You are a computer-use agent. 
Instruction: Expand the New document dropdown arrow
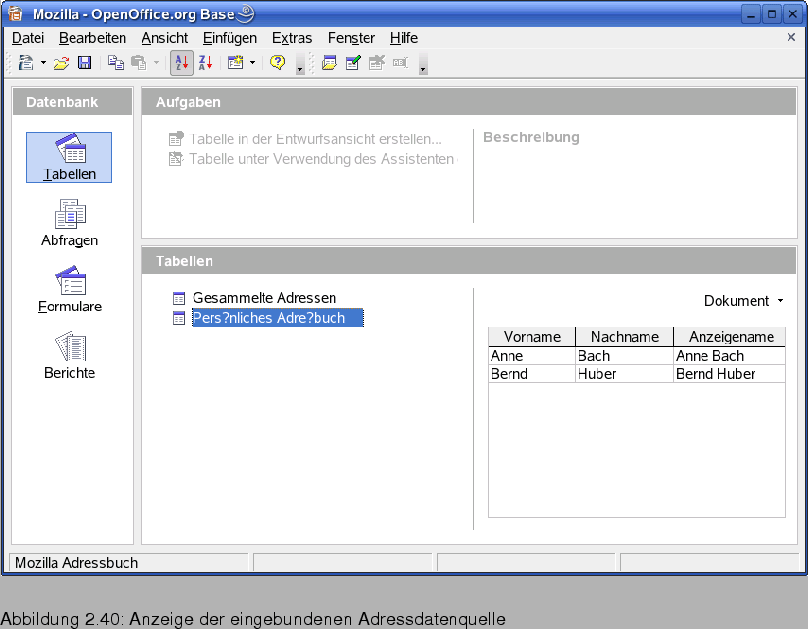tap(43, 63)
